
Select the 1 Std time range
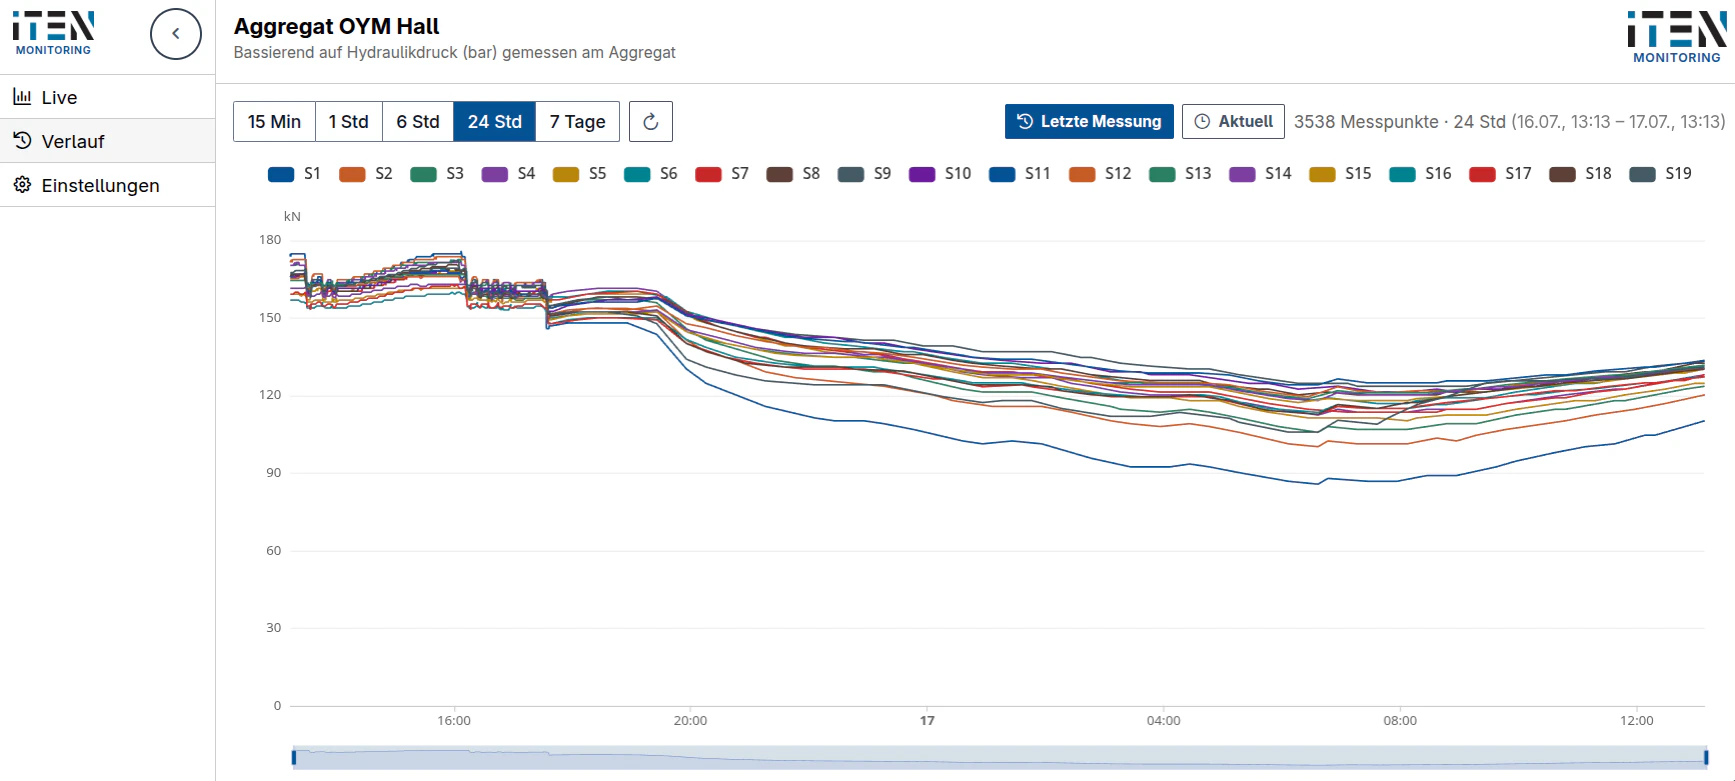[x=349, y=122]
